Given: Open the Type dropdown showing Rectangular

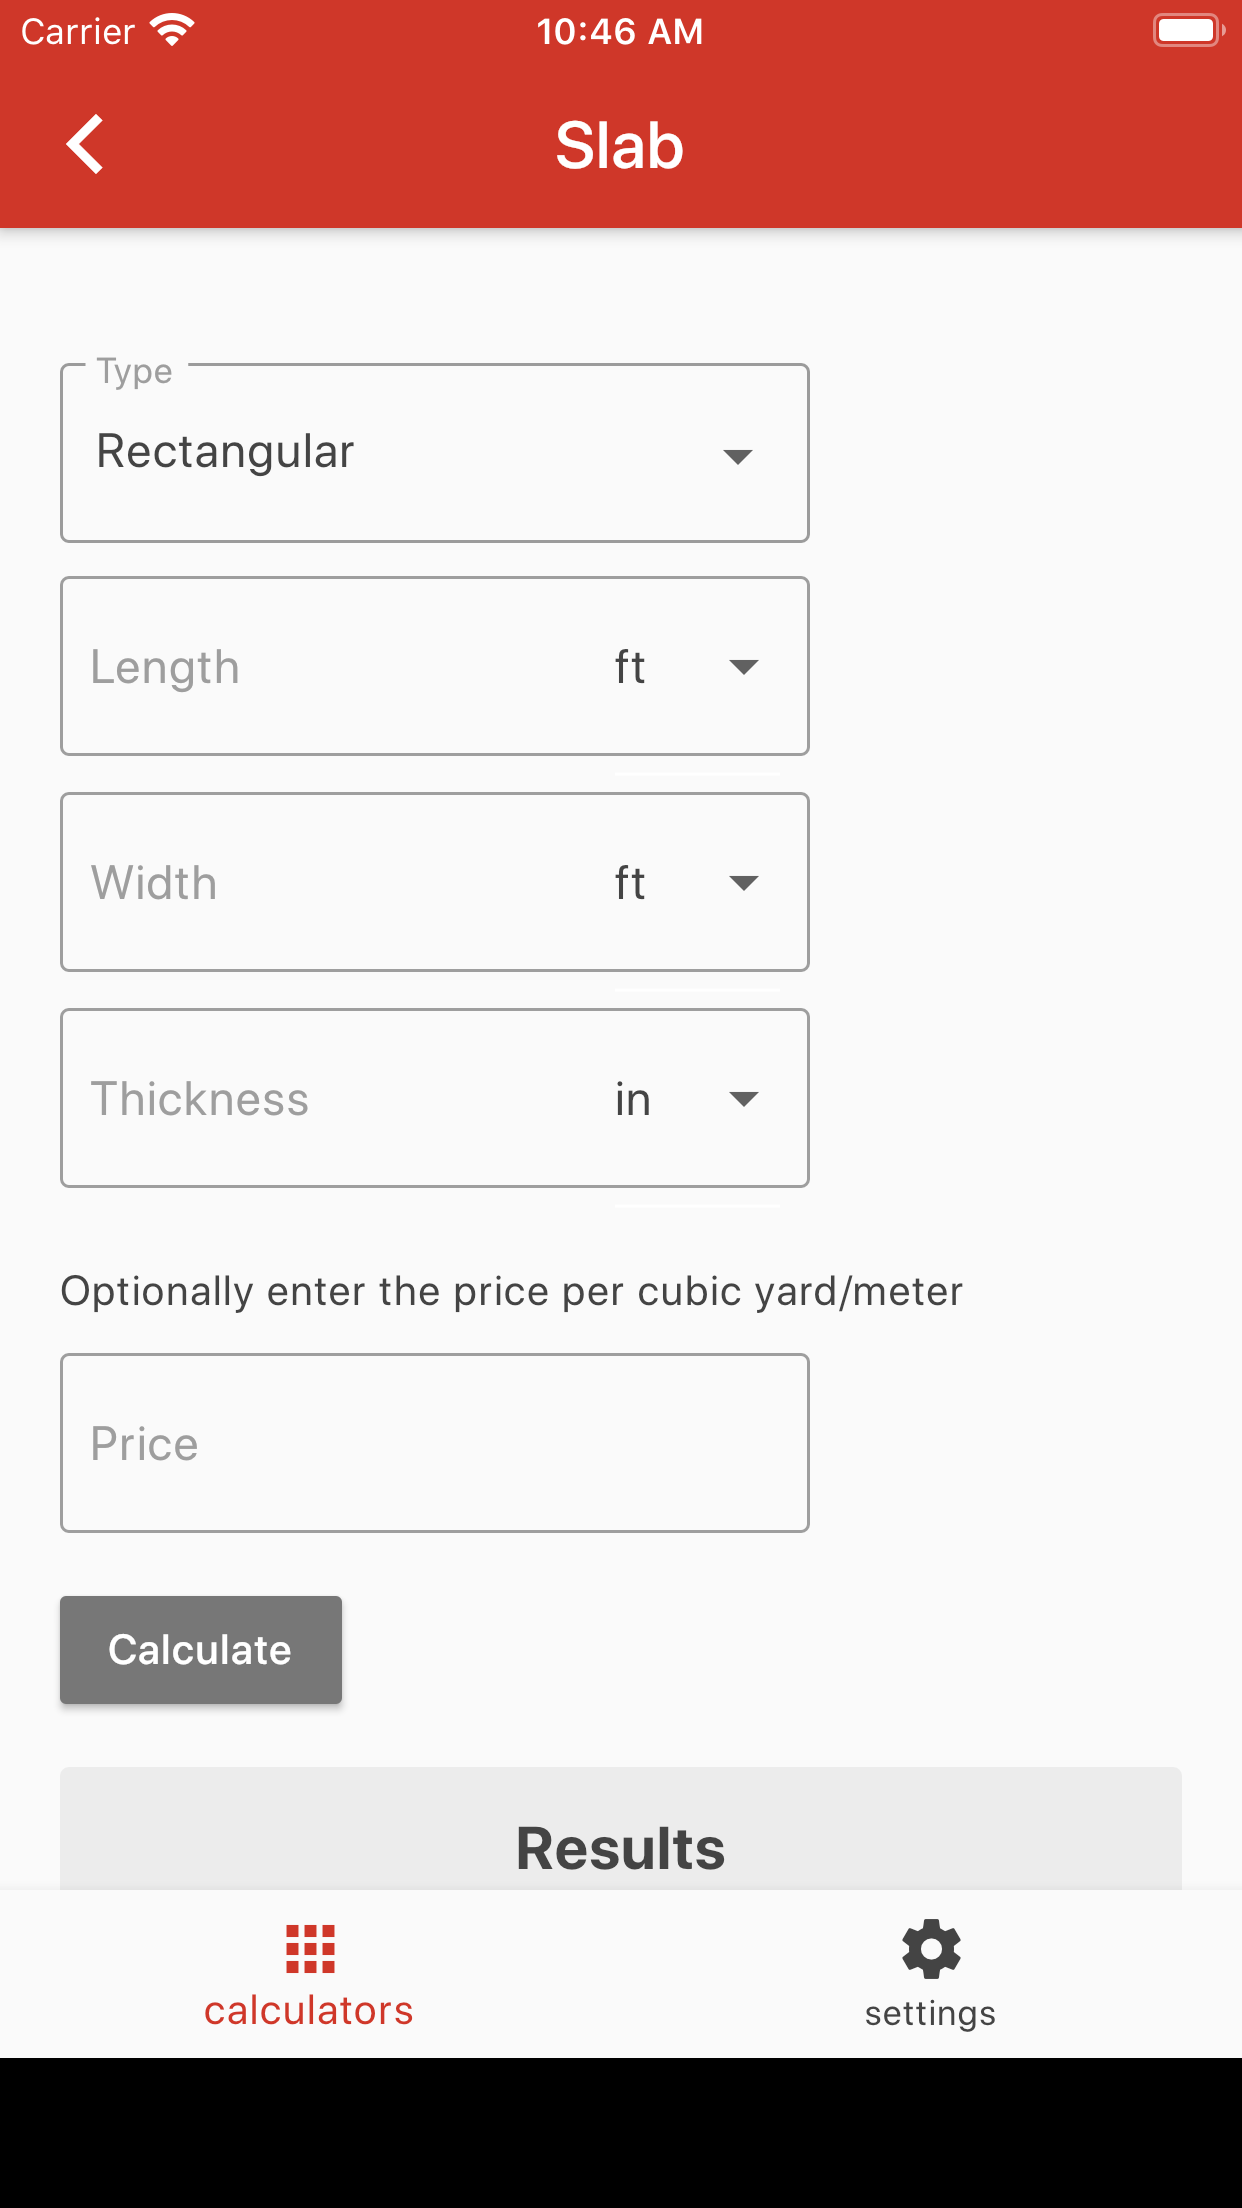Looking at the screenshot, I should click(x=435, y=453).
